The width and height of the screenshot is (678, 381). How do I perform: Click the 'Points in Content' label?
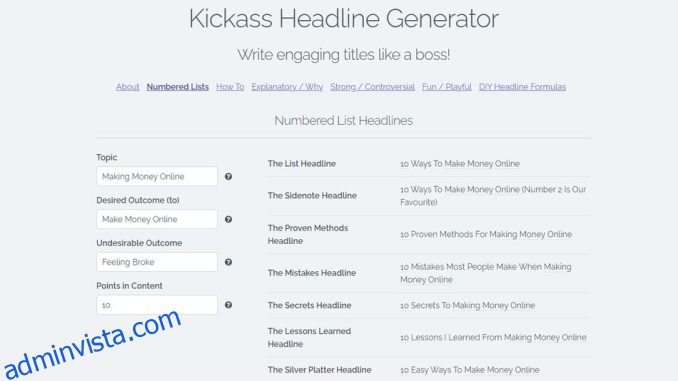(129, 286)
